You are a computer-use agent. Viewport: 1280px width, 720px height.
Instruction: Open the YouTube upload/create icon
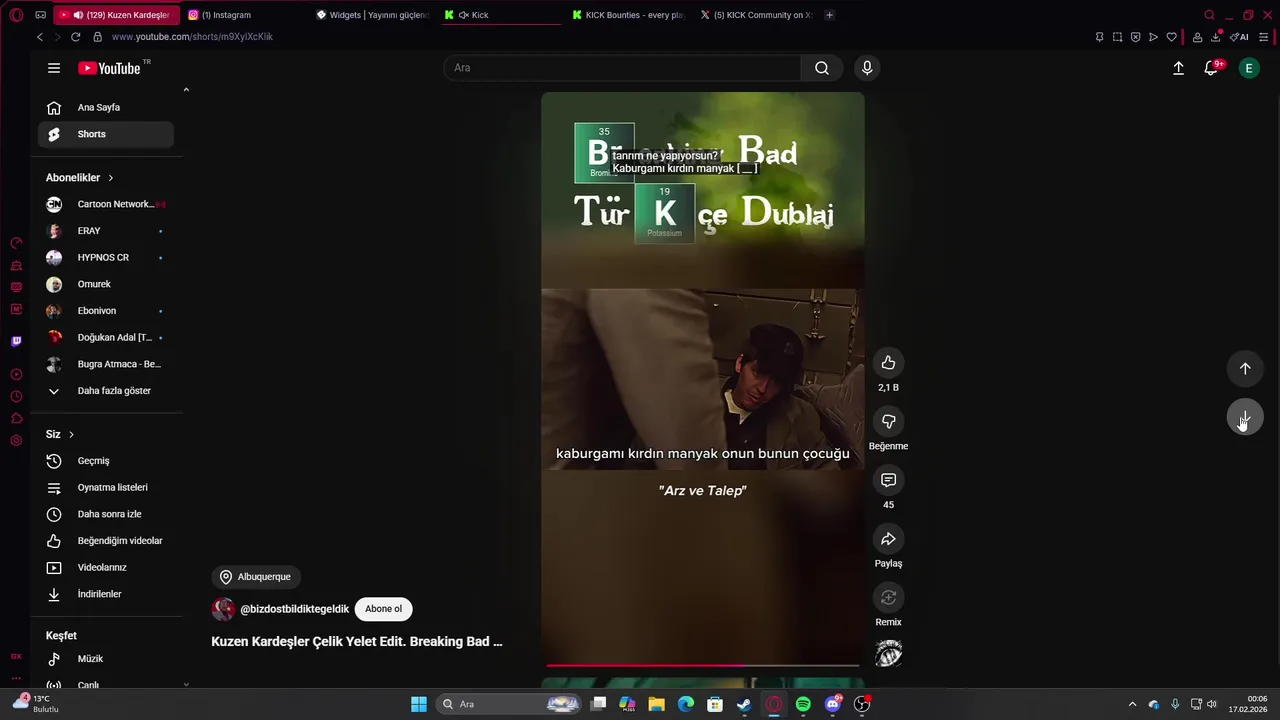[x=1178, y=68]
